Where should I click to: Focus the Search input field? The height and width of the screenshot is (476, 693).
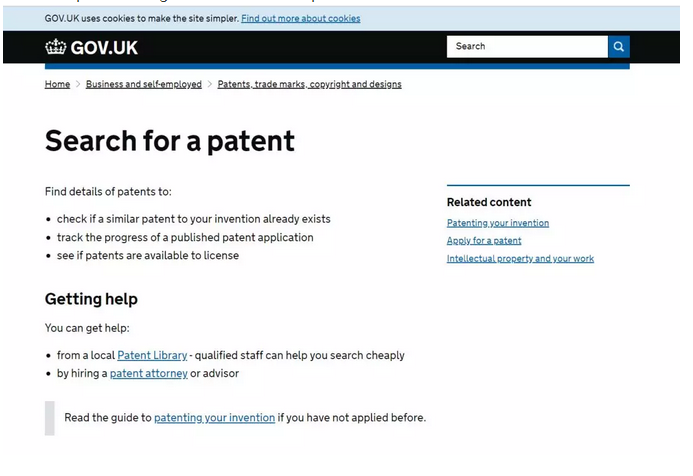[527, 46]
